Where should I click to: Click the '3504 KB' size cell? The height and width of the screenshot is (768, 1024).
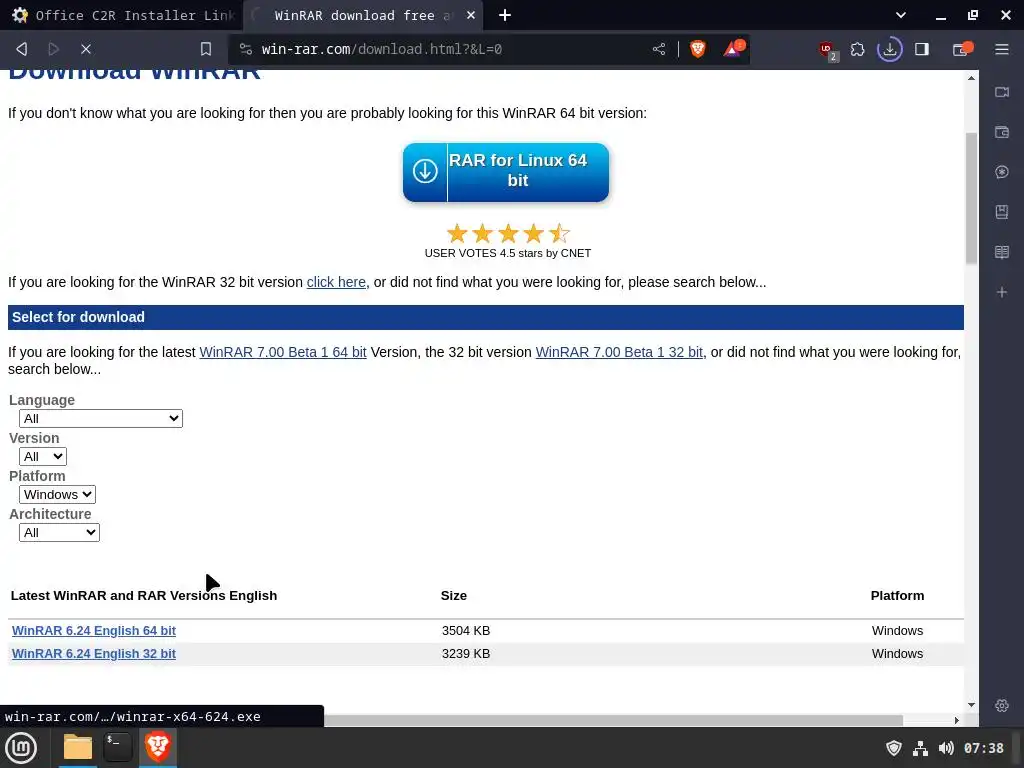[466, 631]
